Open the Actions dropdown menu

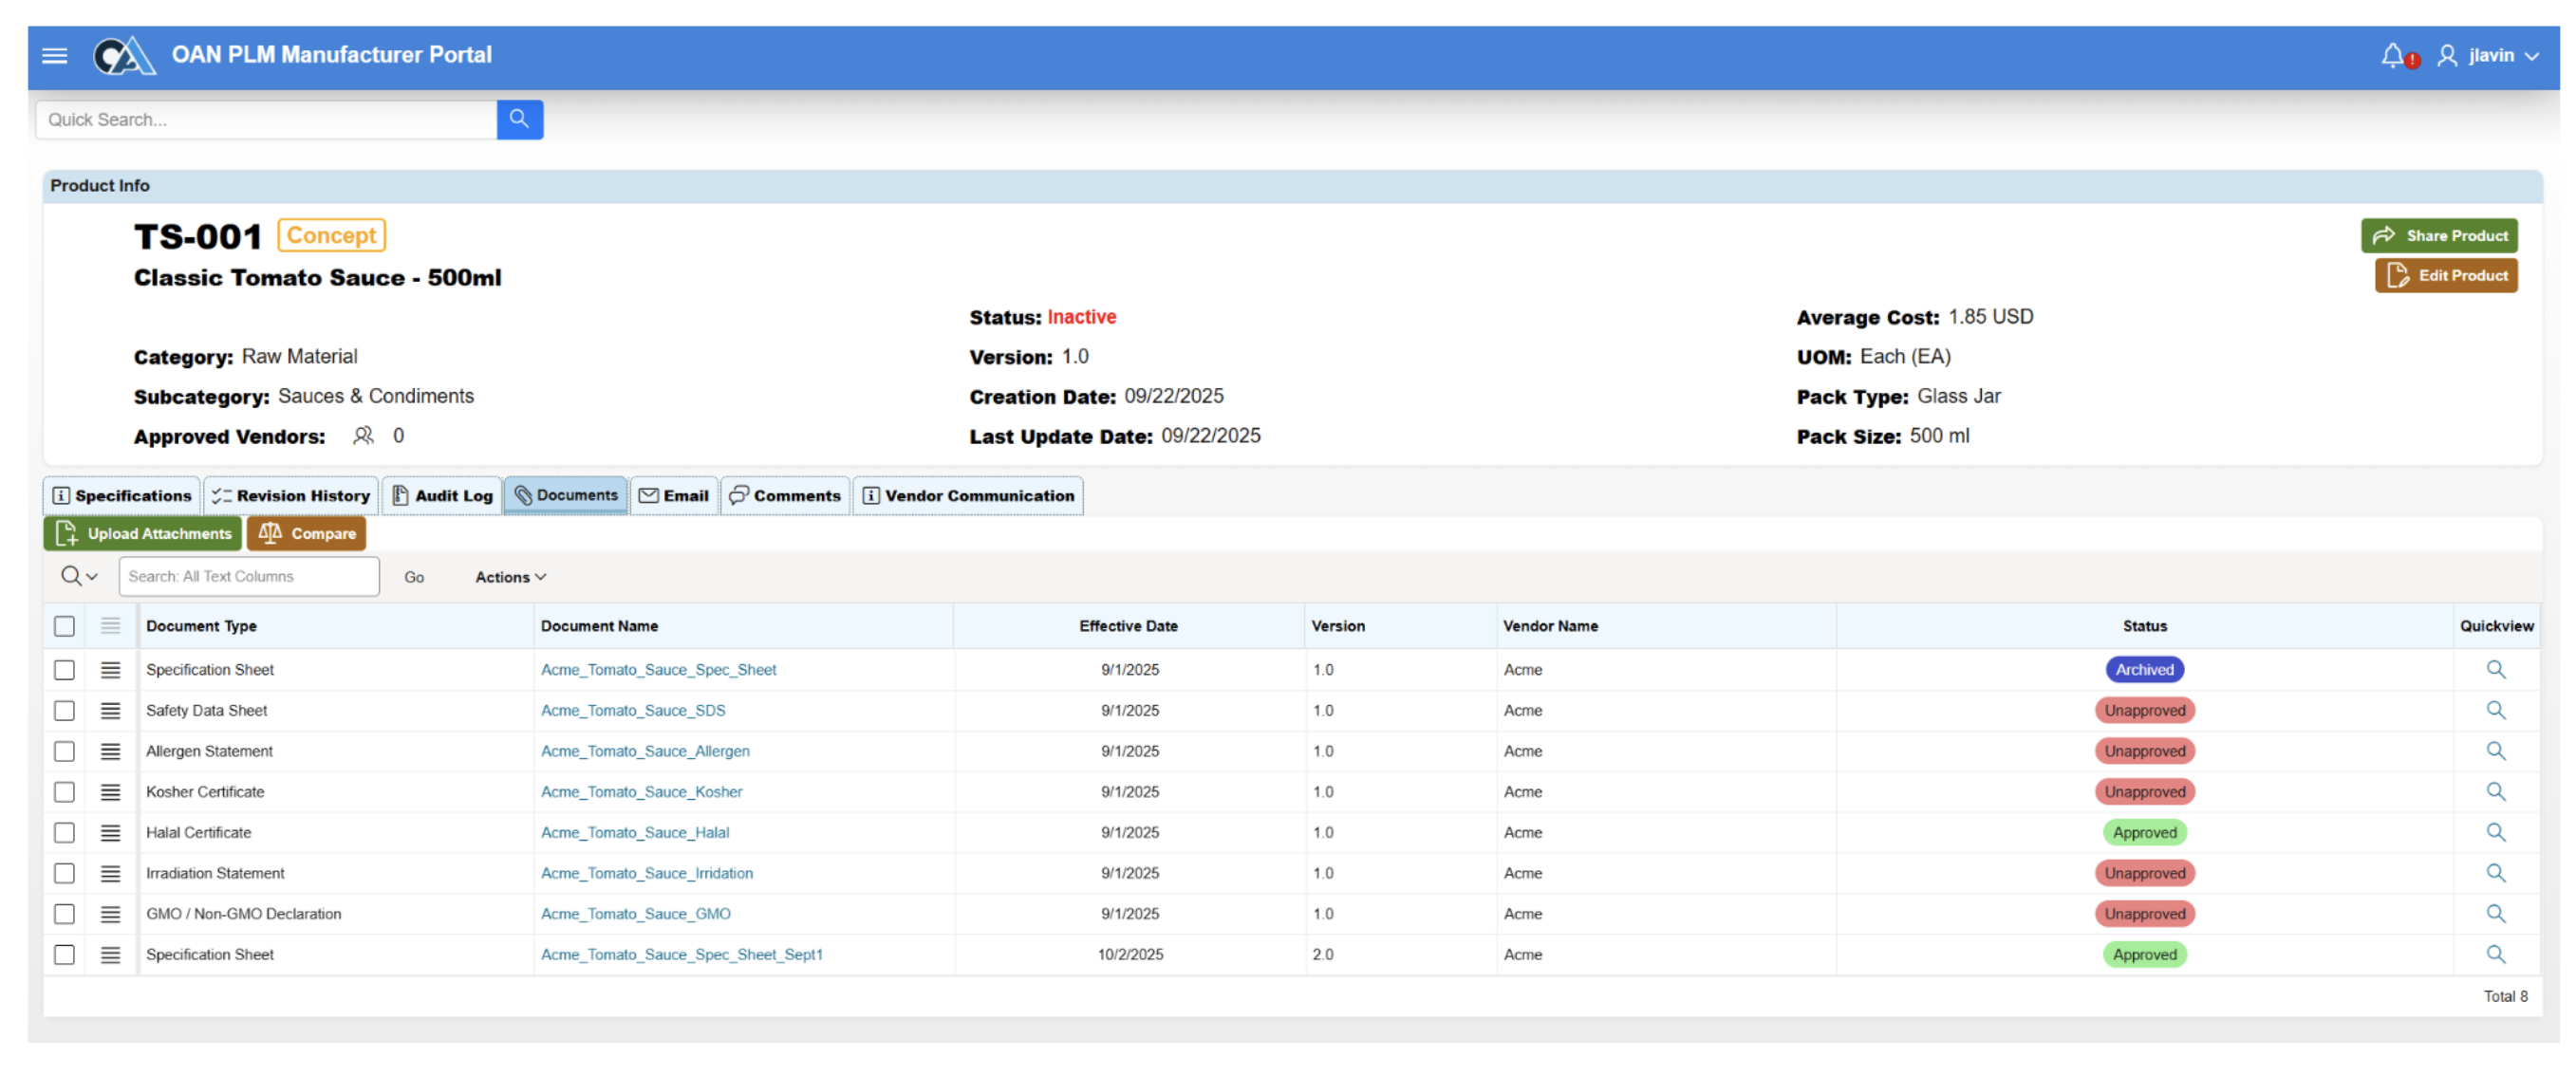pos(510,577)
